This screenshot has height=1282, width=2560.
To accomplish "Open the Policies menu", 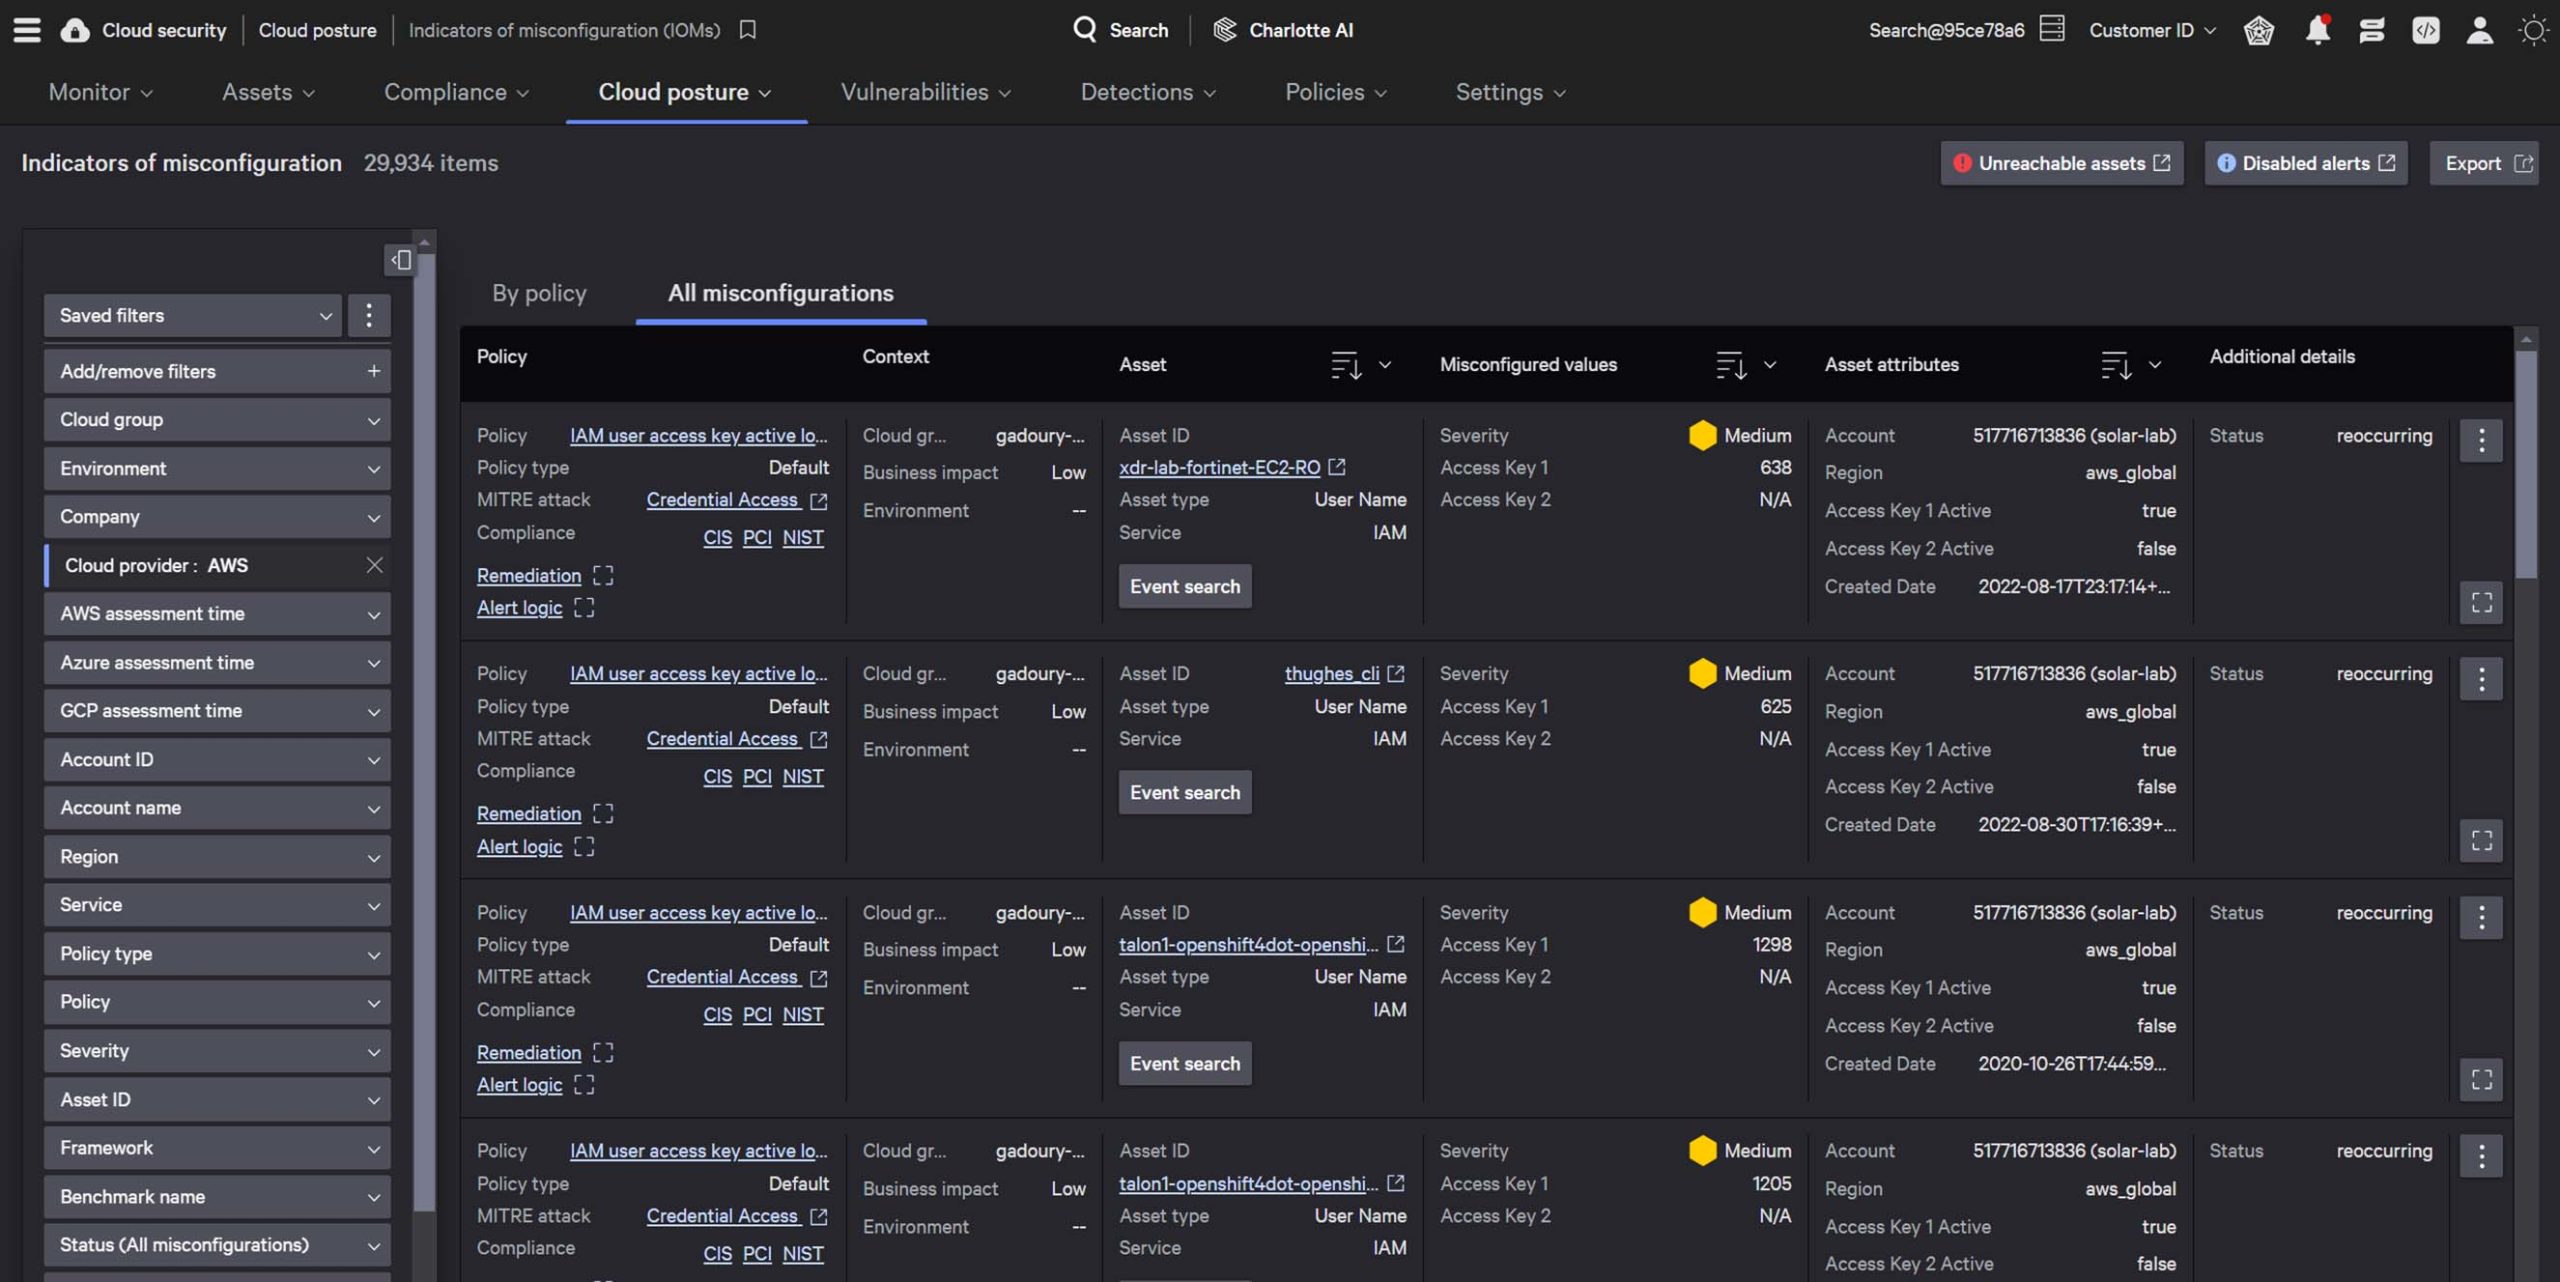I will [1336, 92].
